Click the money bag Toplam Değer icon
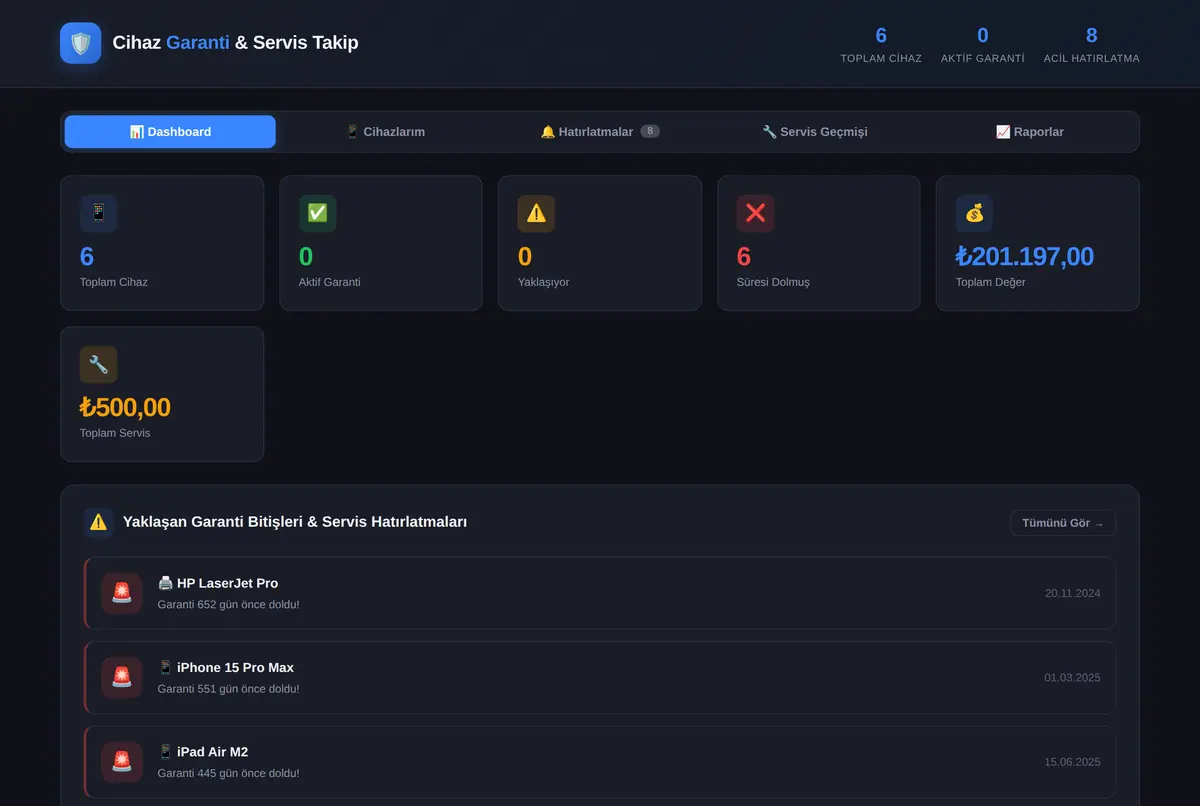Viewport: 1200px width, 806px height. click(974, 213)
